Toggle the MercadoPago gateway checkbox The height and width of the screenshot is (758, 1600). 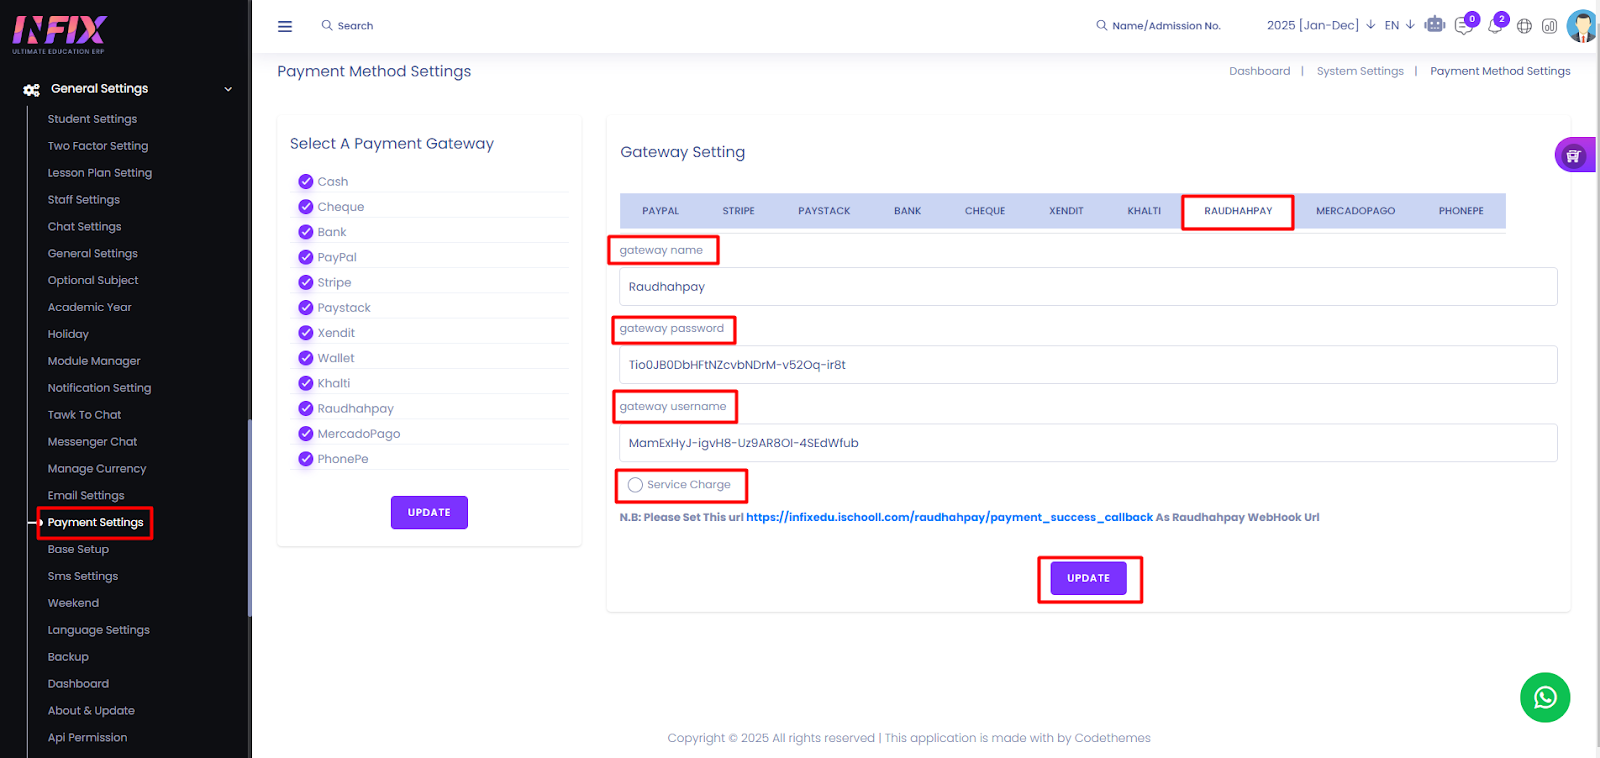pos(306,433)
